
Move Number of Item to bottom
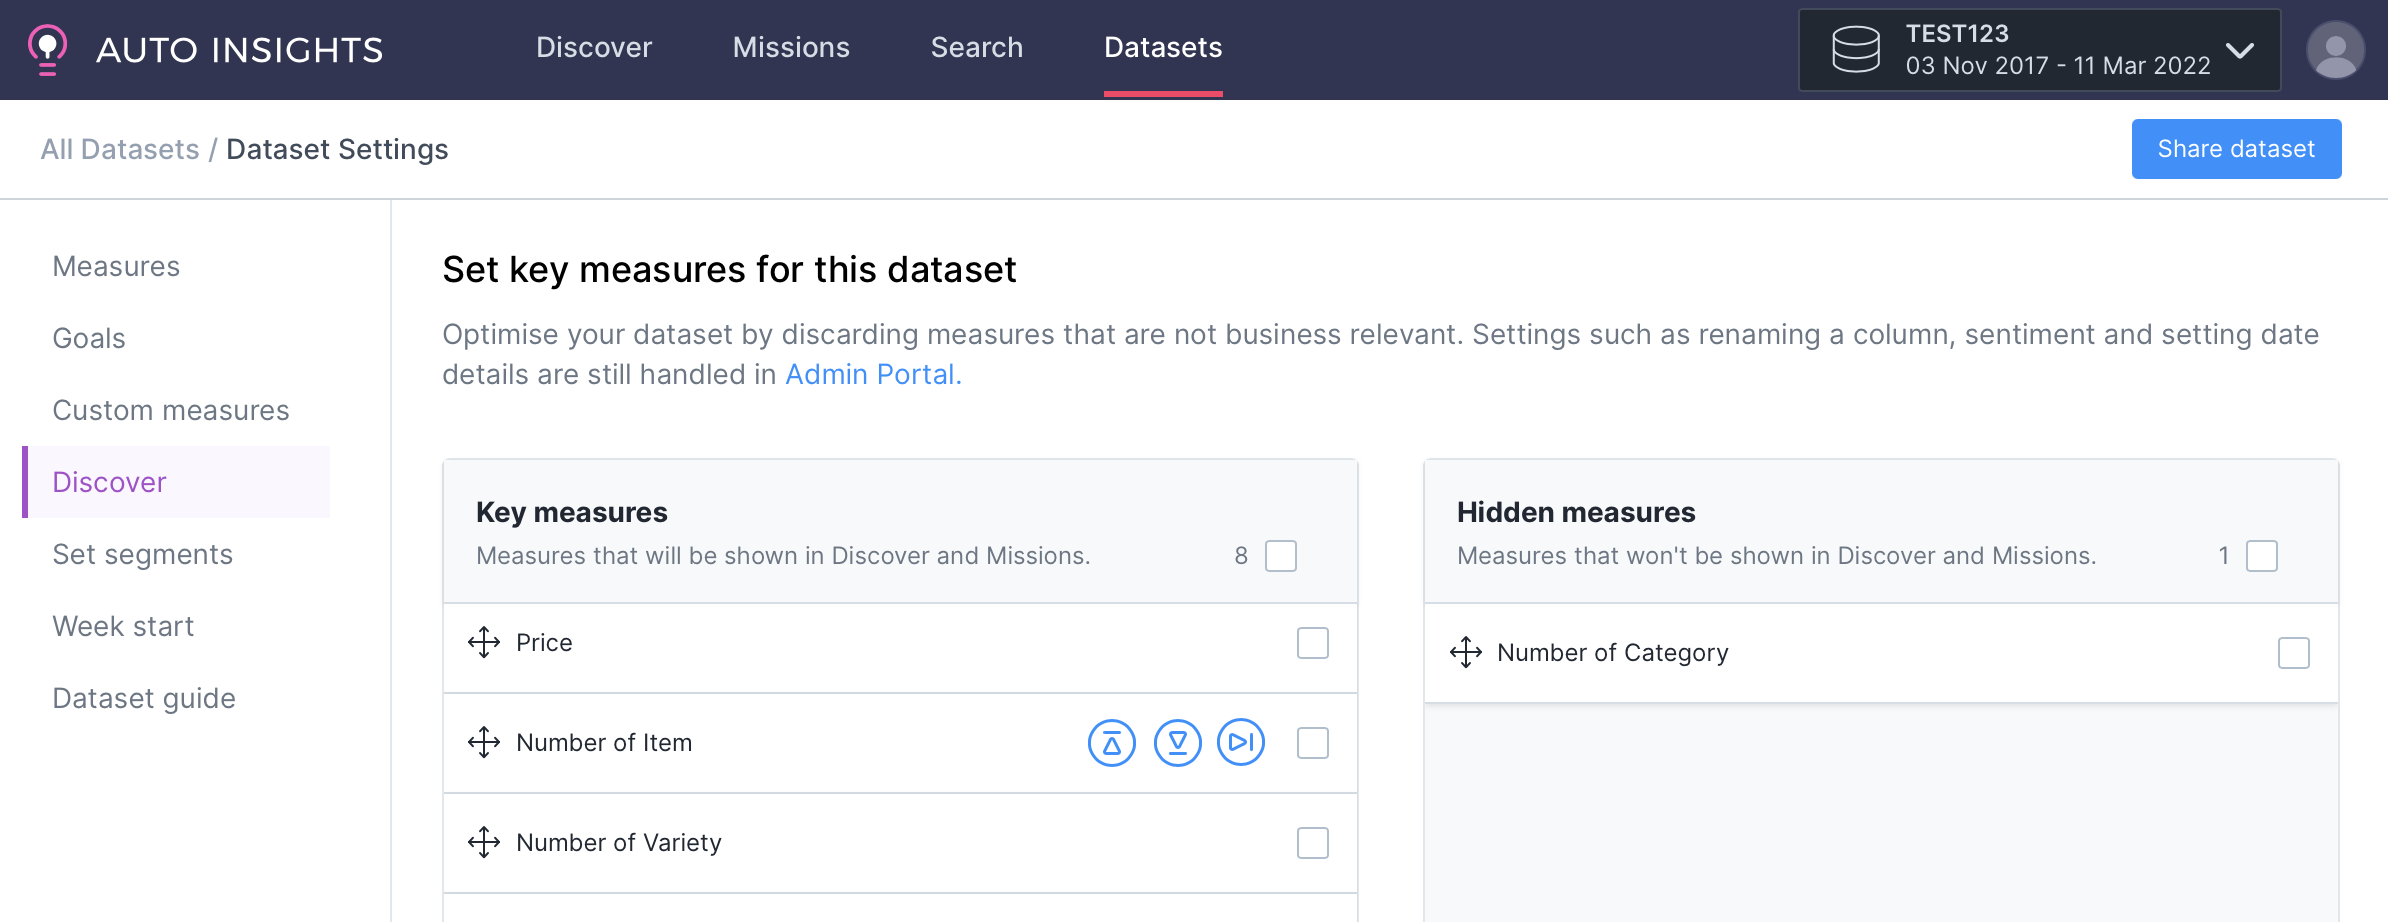tap(1177, 743)
